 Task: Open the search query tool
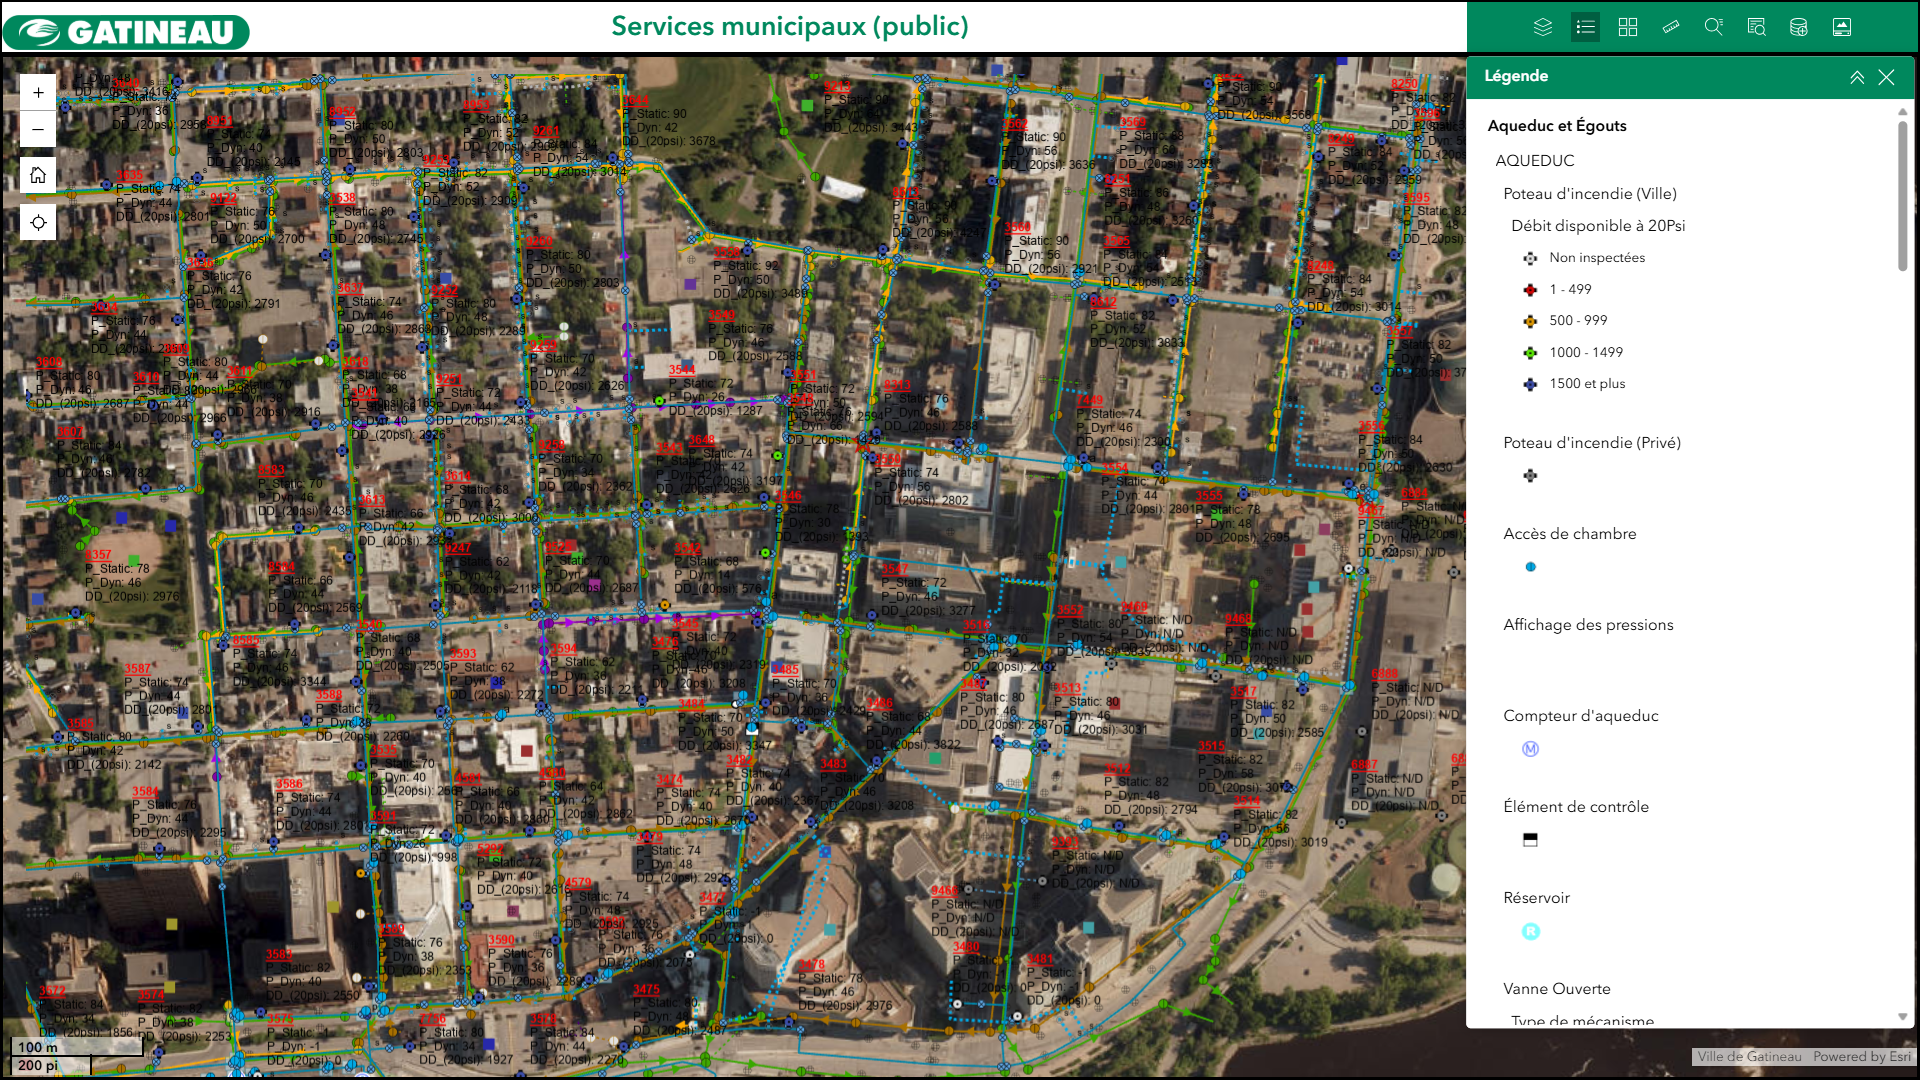[1714, 27]
